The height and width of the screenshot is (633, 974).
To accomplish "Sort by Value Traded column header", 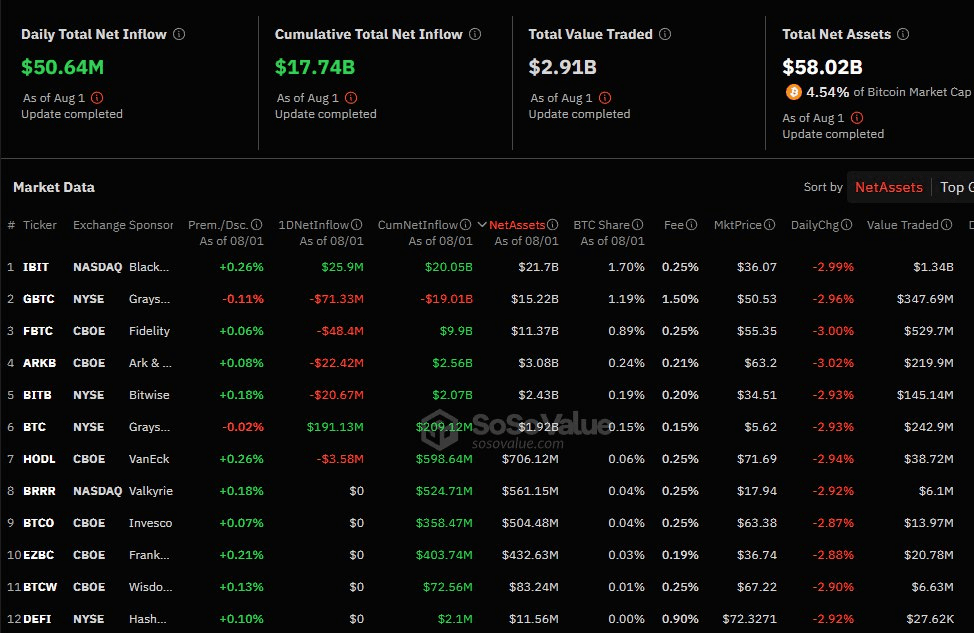I will point(903,225).
